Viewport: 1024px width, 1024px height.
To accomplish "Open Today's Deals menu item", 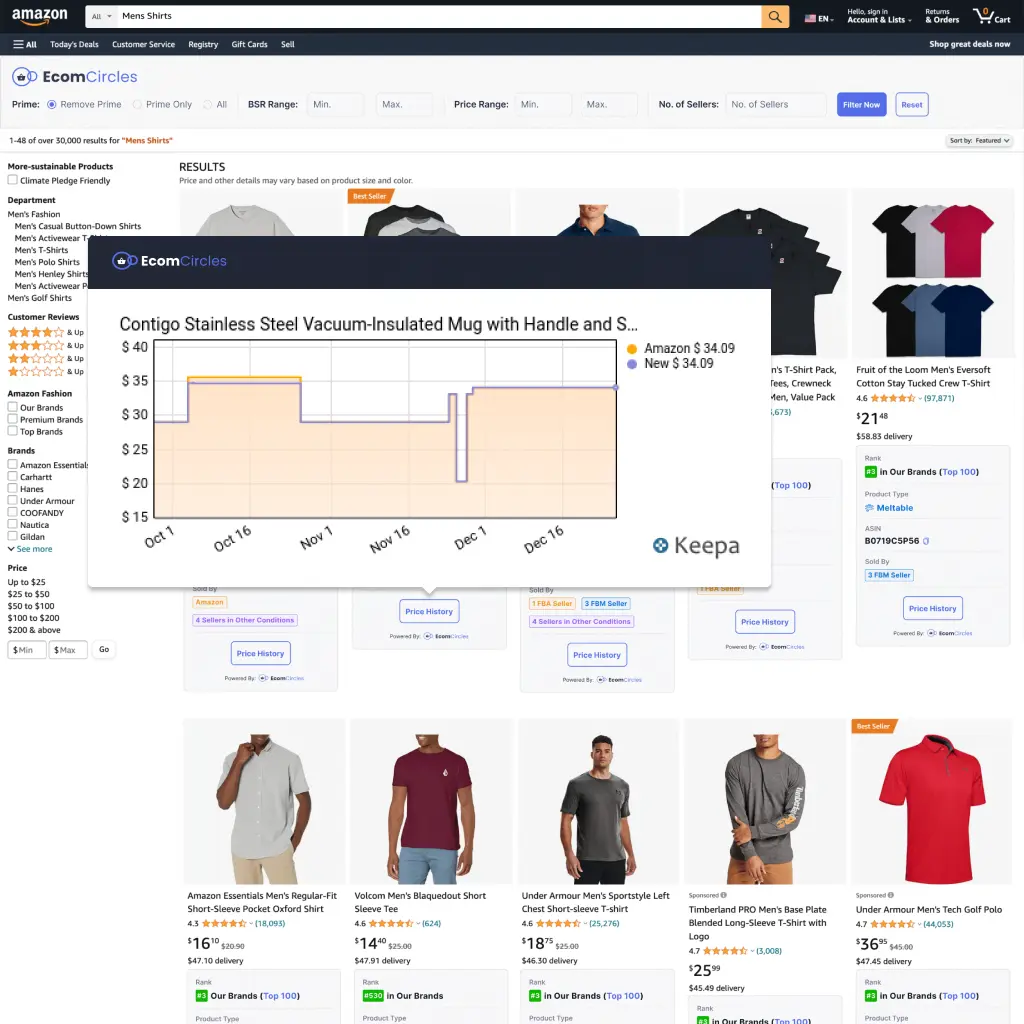I will tap(74, 44).
